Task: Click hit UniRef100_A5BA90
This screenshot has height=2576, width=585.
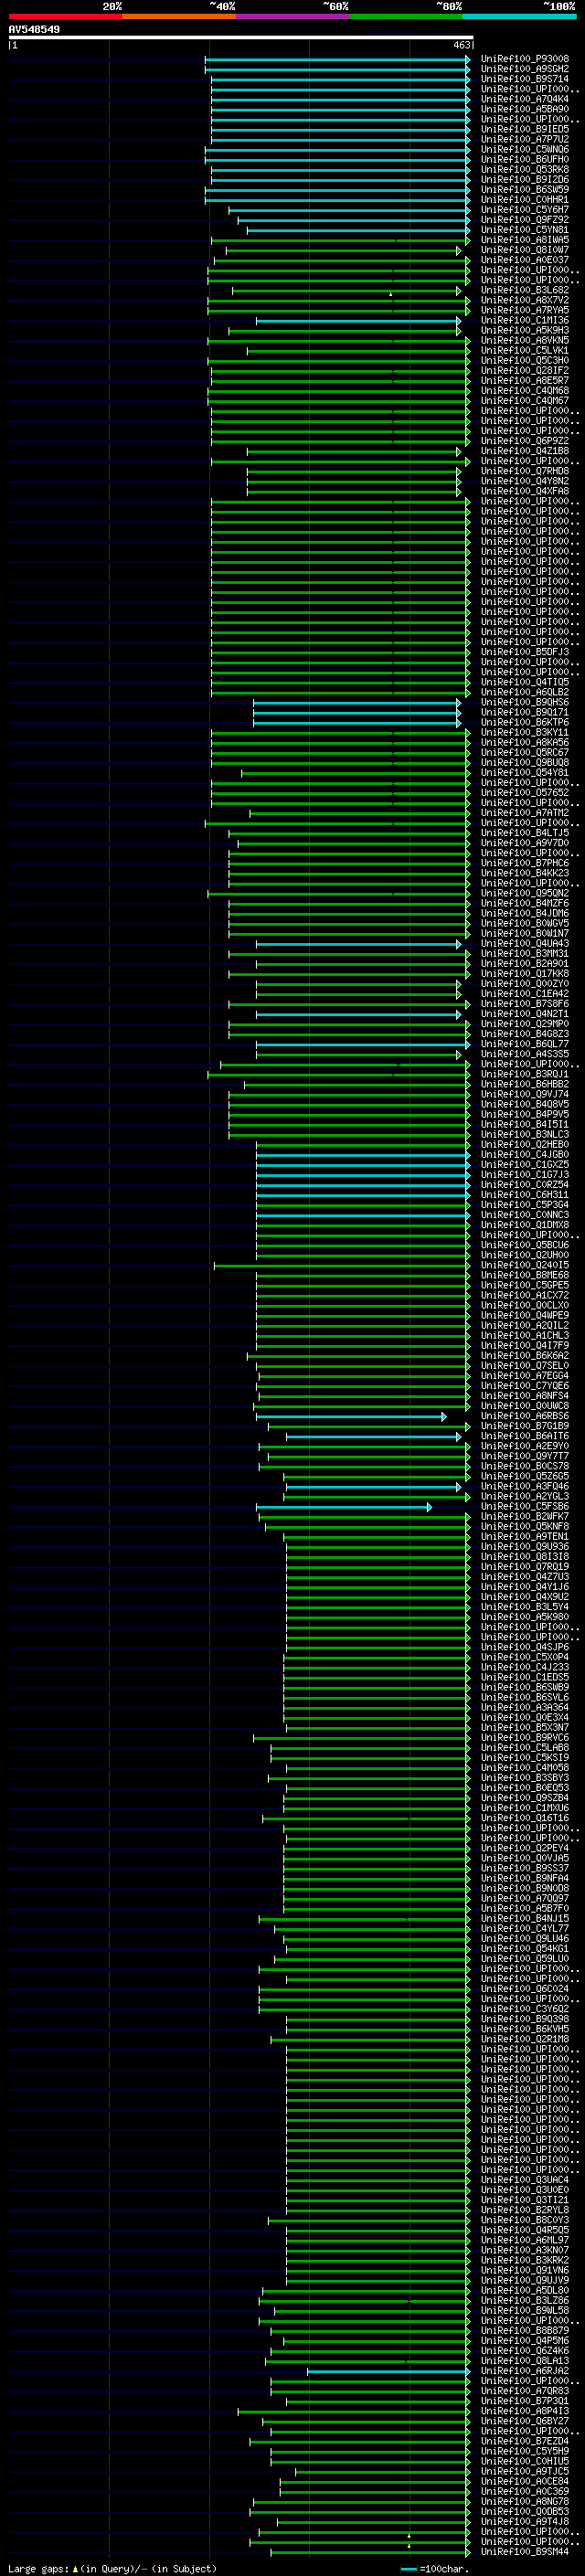Action: click(525, 109)
